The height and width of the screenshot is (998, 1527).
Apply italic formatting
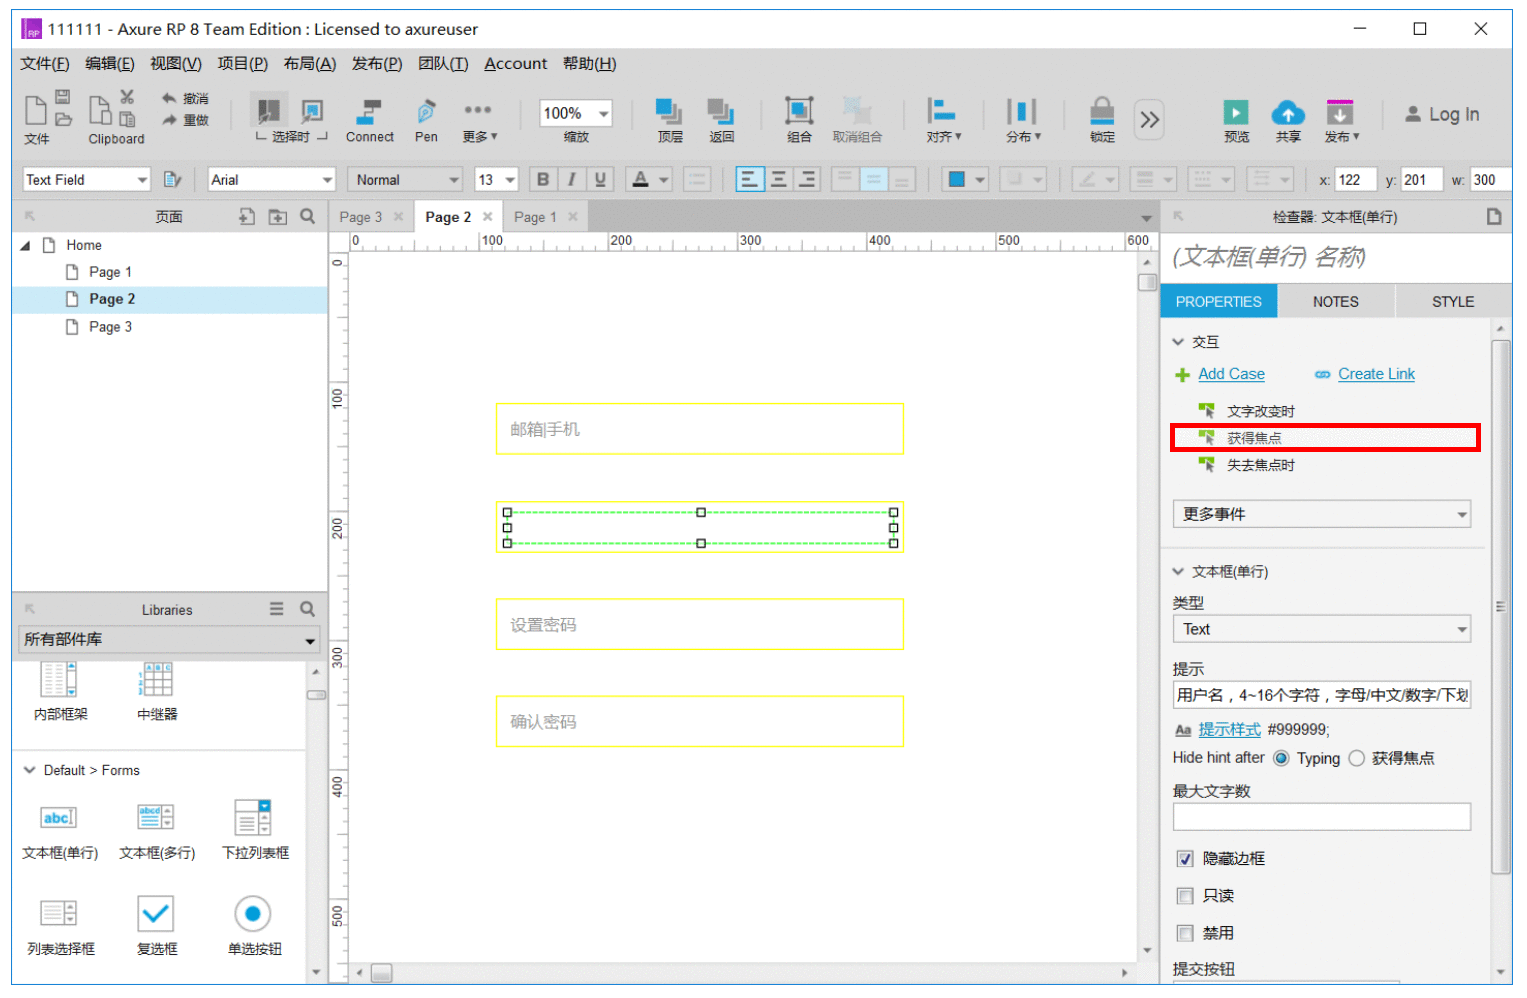coord(571,179)
